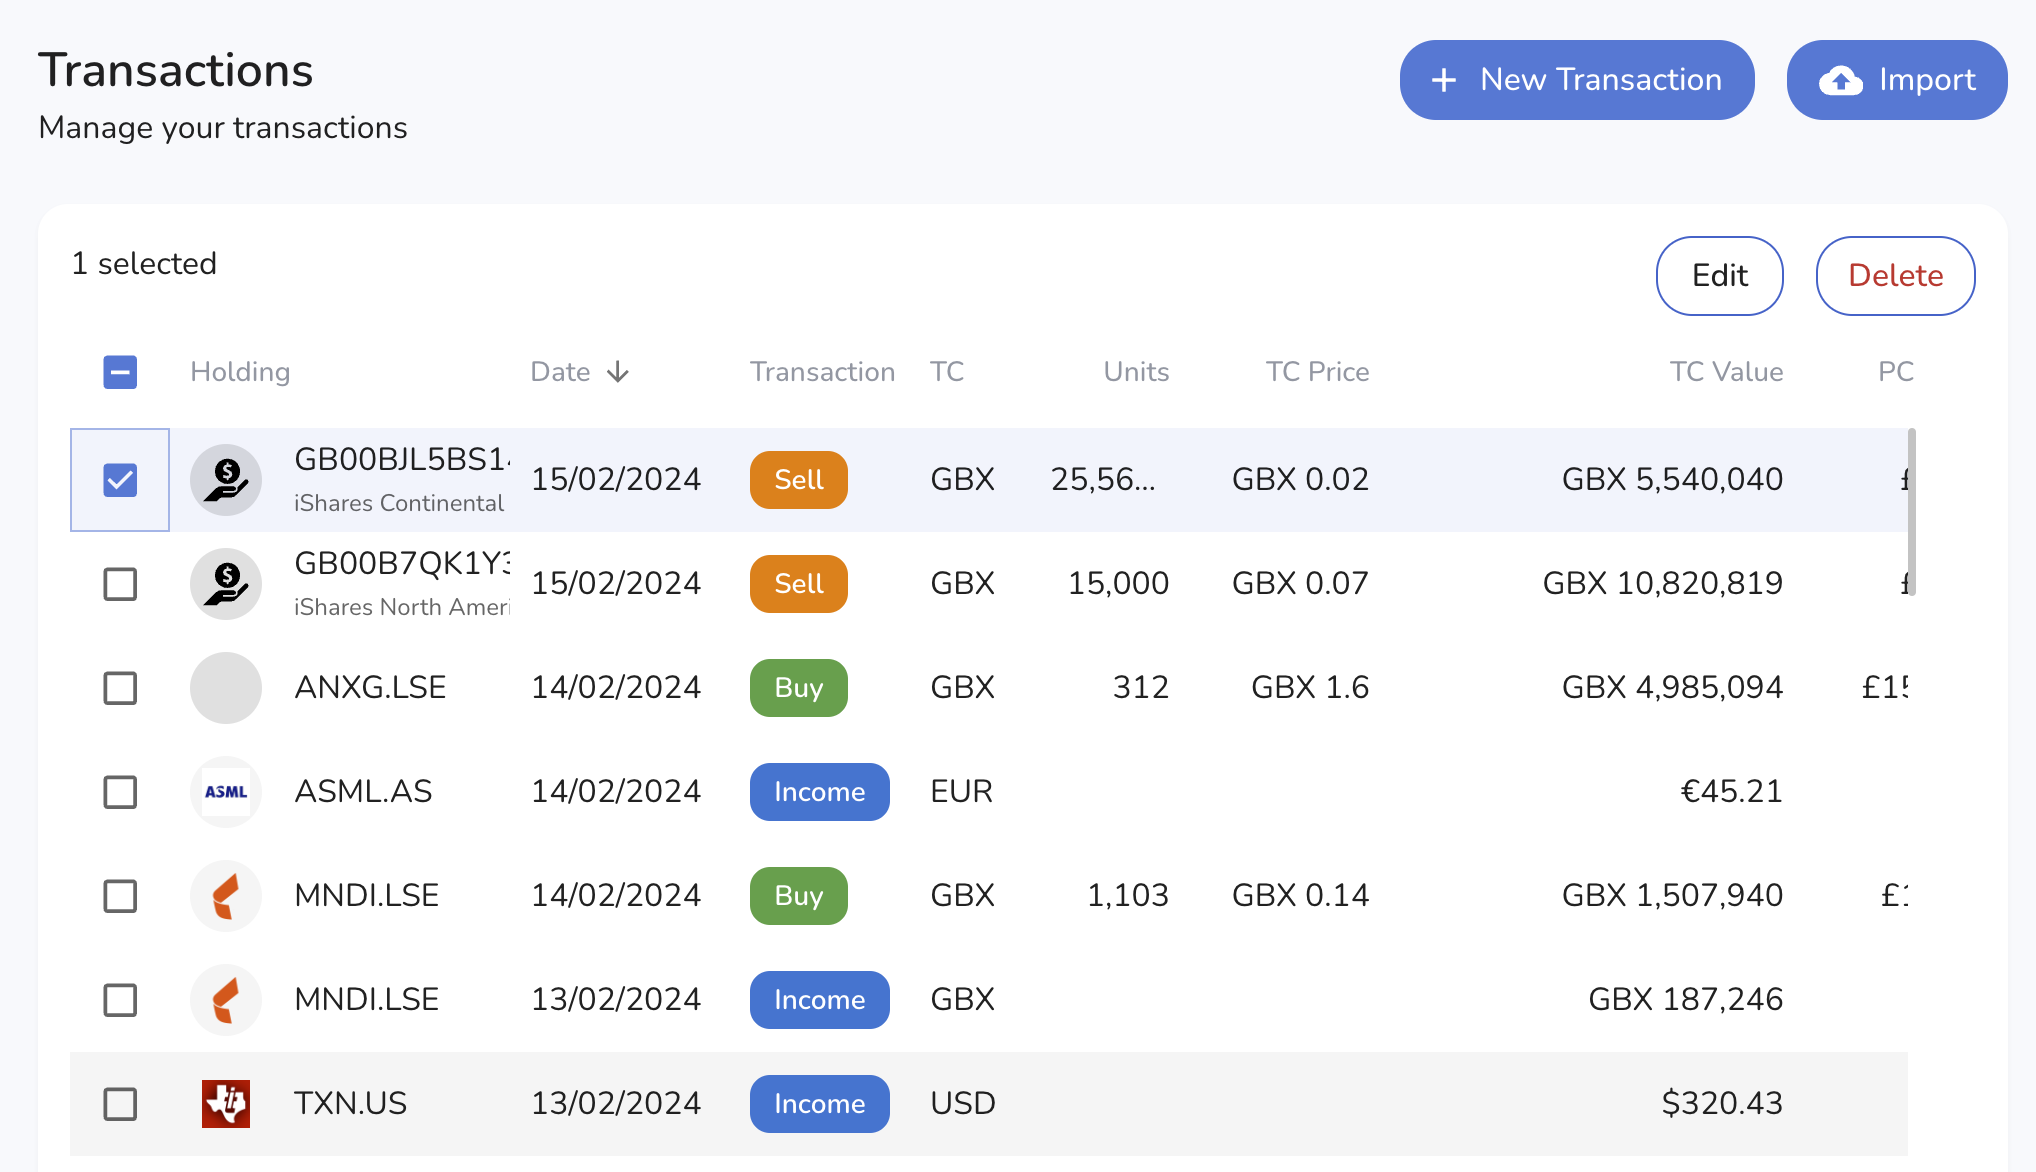Click the GBX 4,985,094 value cell
Viewport: 2036px width, 1172px height.
pyautogui.click(x=1672, y=688)
